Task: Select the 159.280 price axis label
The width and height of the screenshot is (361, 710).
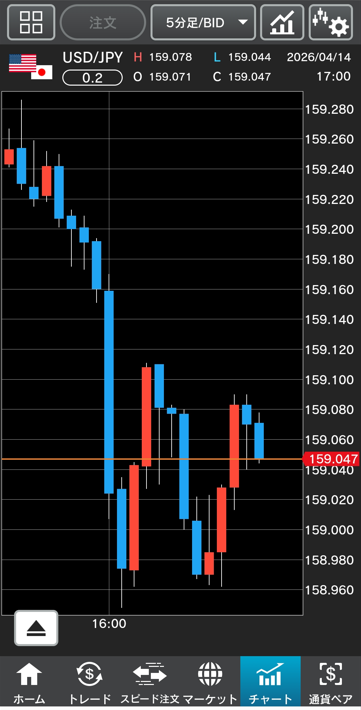Action: (329, 109)
